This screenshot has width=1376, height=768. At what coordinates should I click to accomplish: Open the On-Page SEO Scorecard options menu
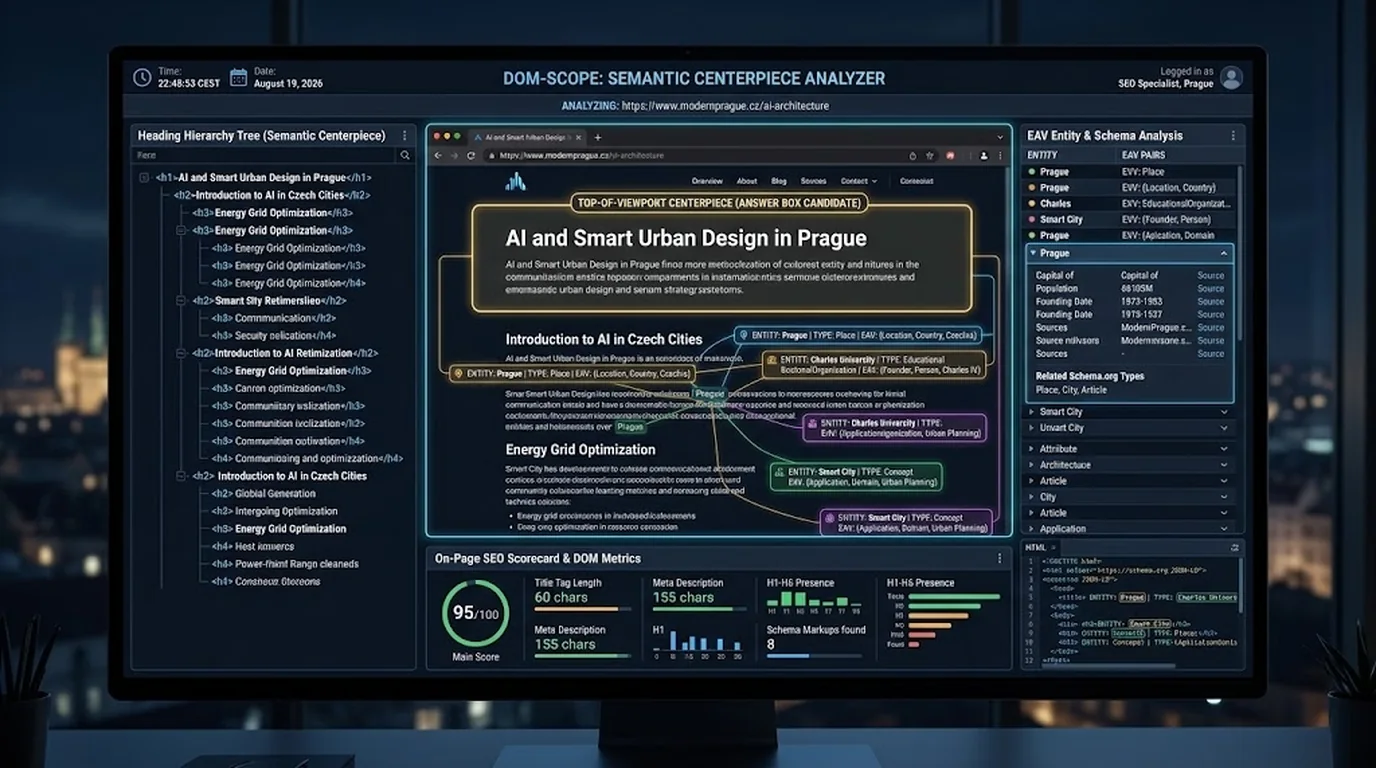[x=999, y=559]
